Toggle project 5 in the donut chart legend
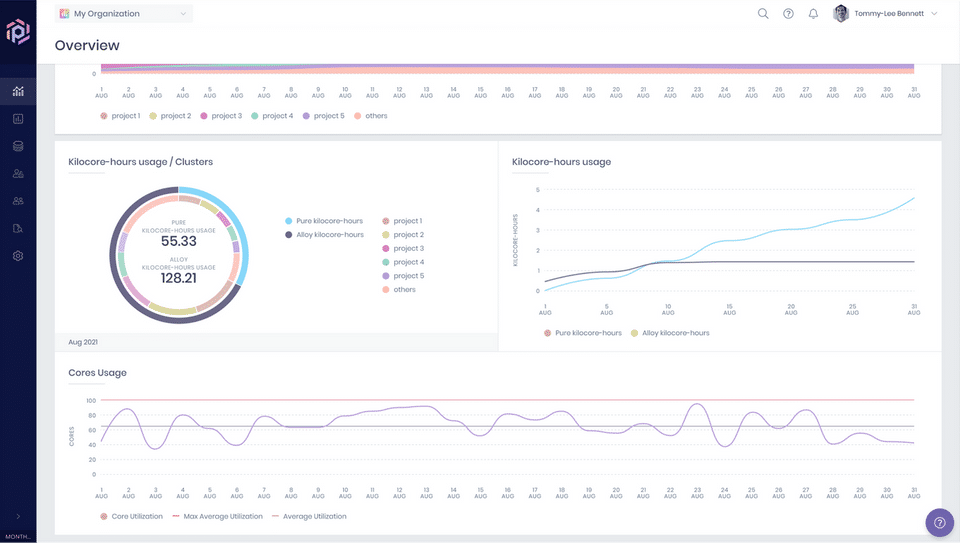The width and height of the screenshot is (960, 543). pos(403,276)
